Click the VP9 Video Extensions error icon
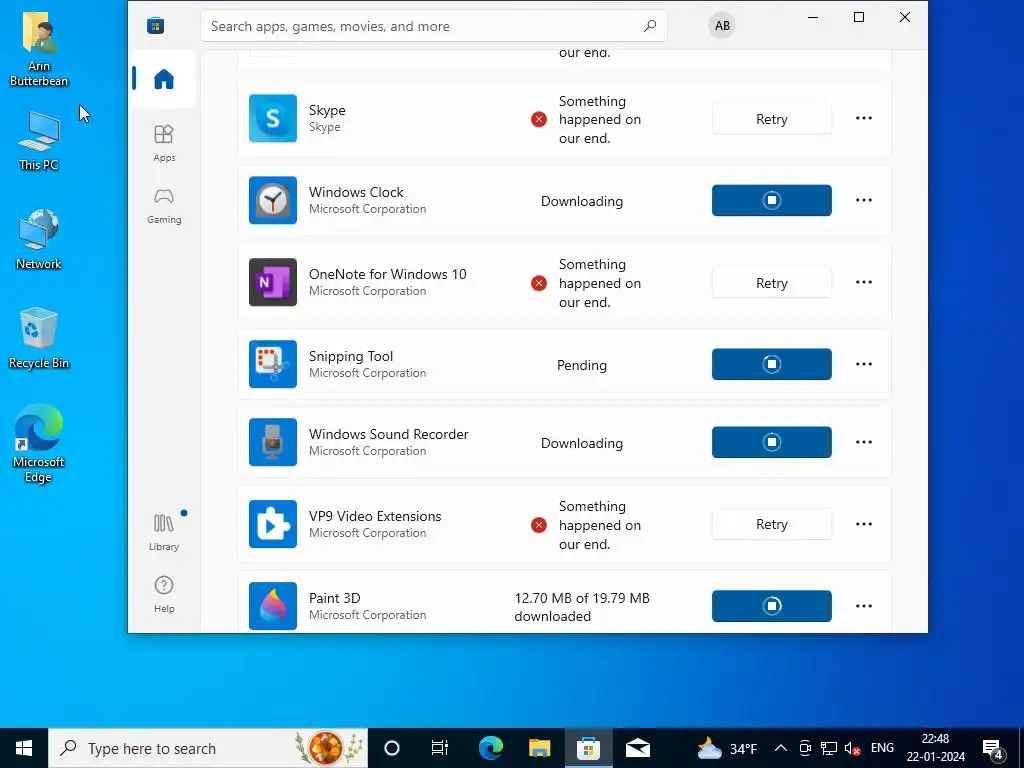Screen dimensions: 1024x768 [x=539, y=525]
